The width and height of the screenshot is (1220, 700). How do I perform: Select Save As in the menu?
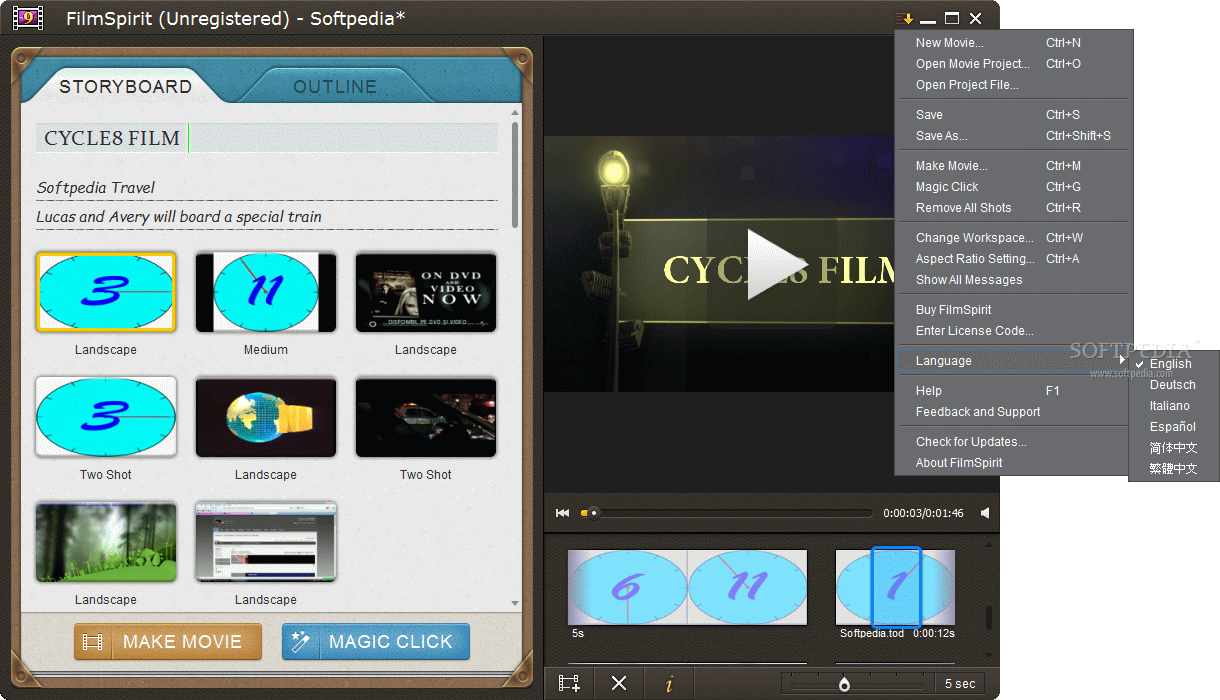point(1014,136)
